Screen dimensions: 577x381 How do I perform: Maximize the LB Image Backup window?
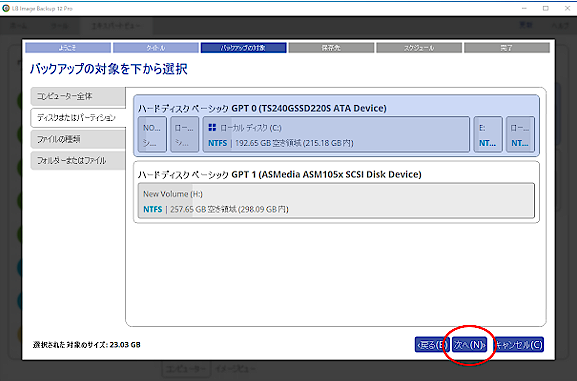tap(546, 8)
